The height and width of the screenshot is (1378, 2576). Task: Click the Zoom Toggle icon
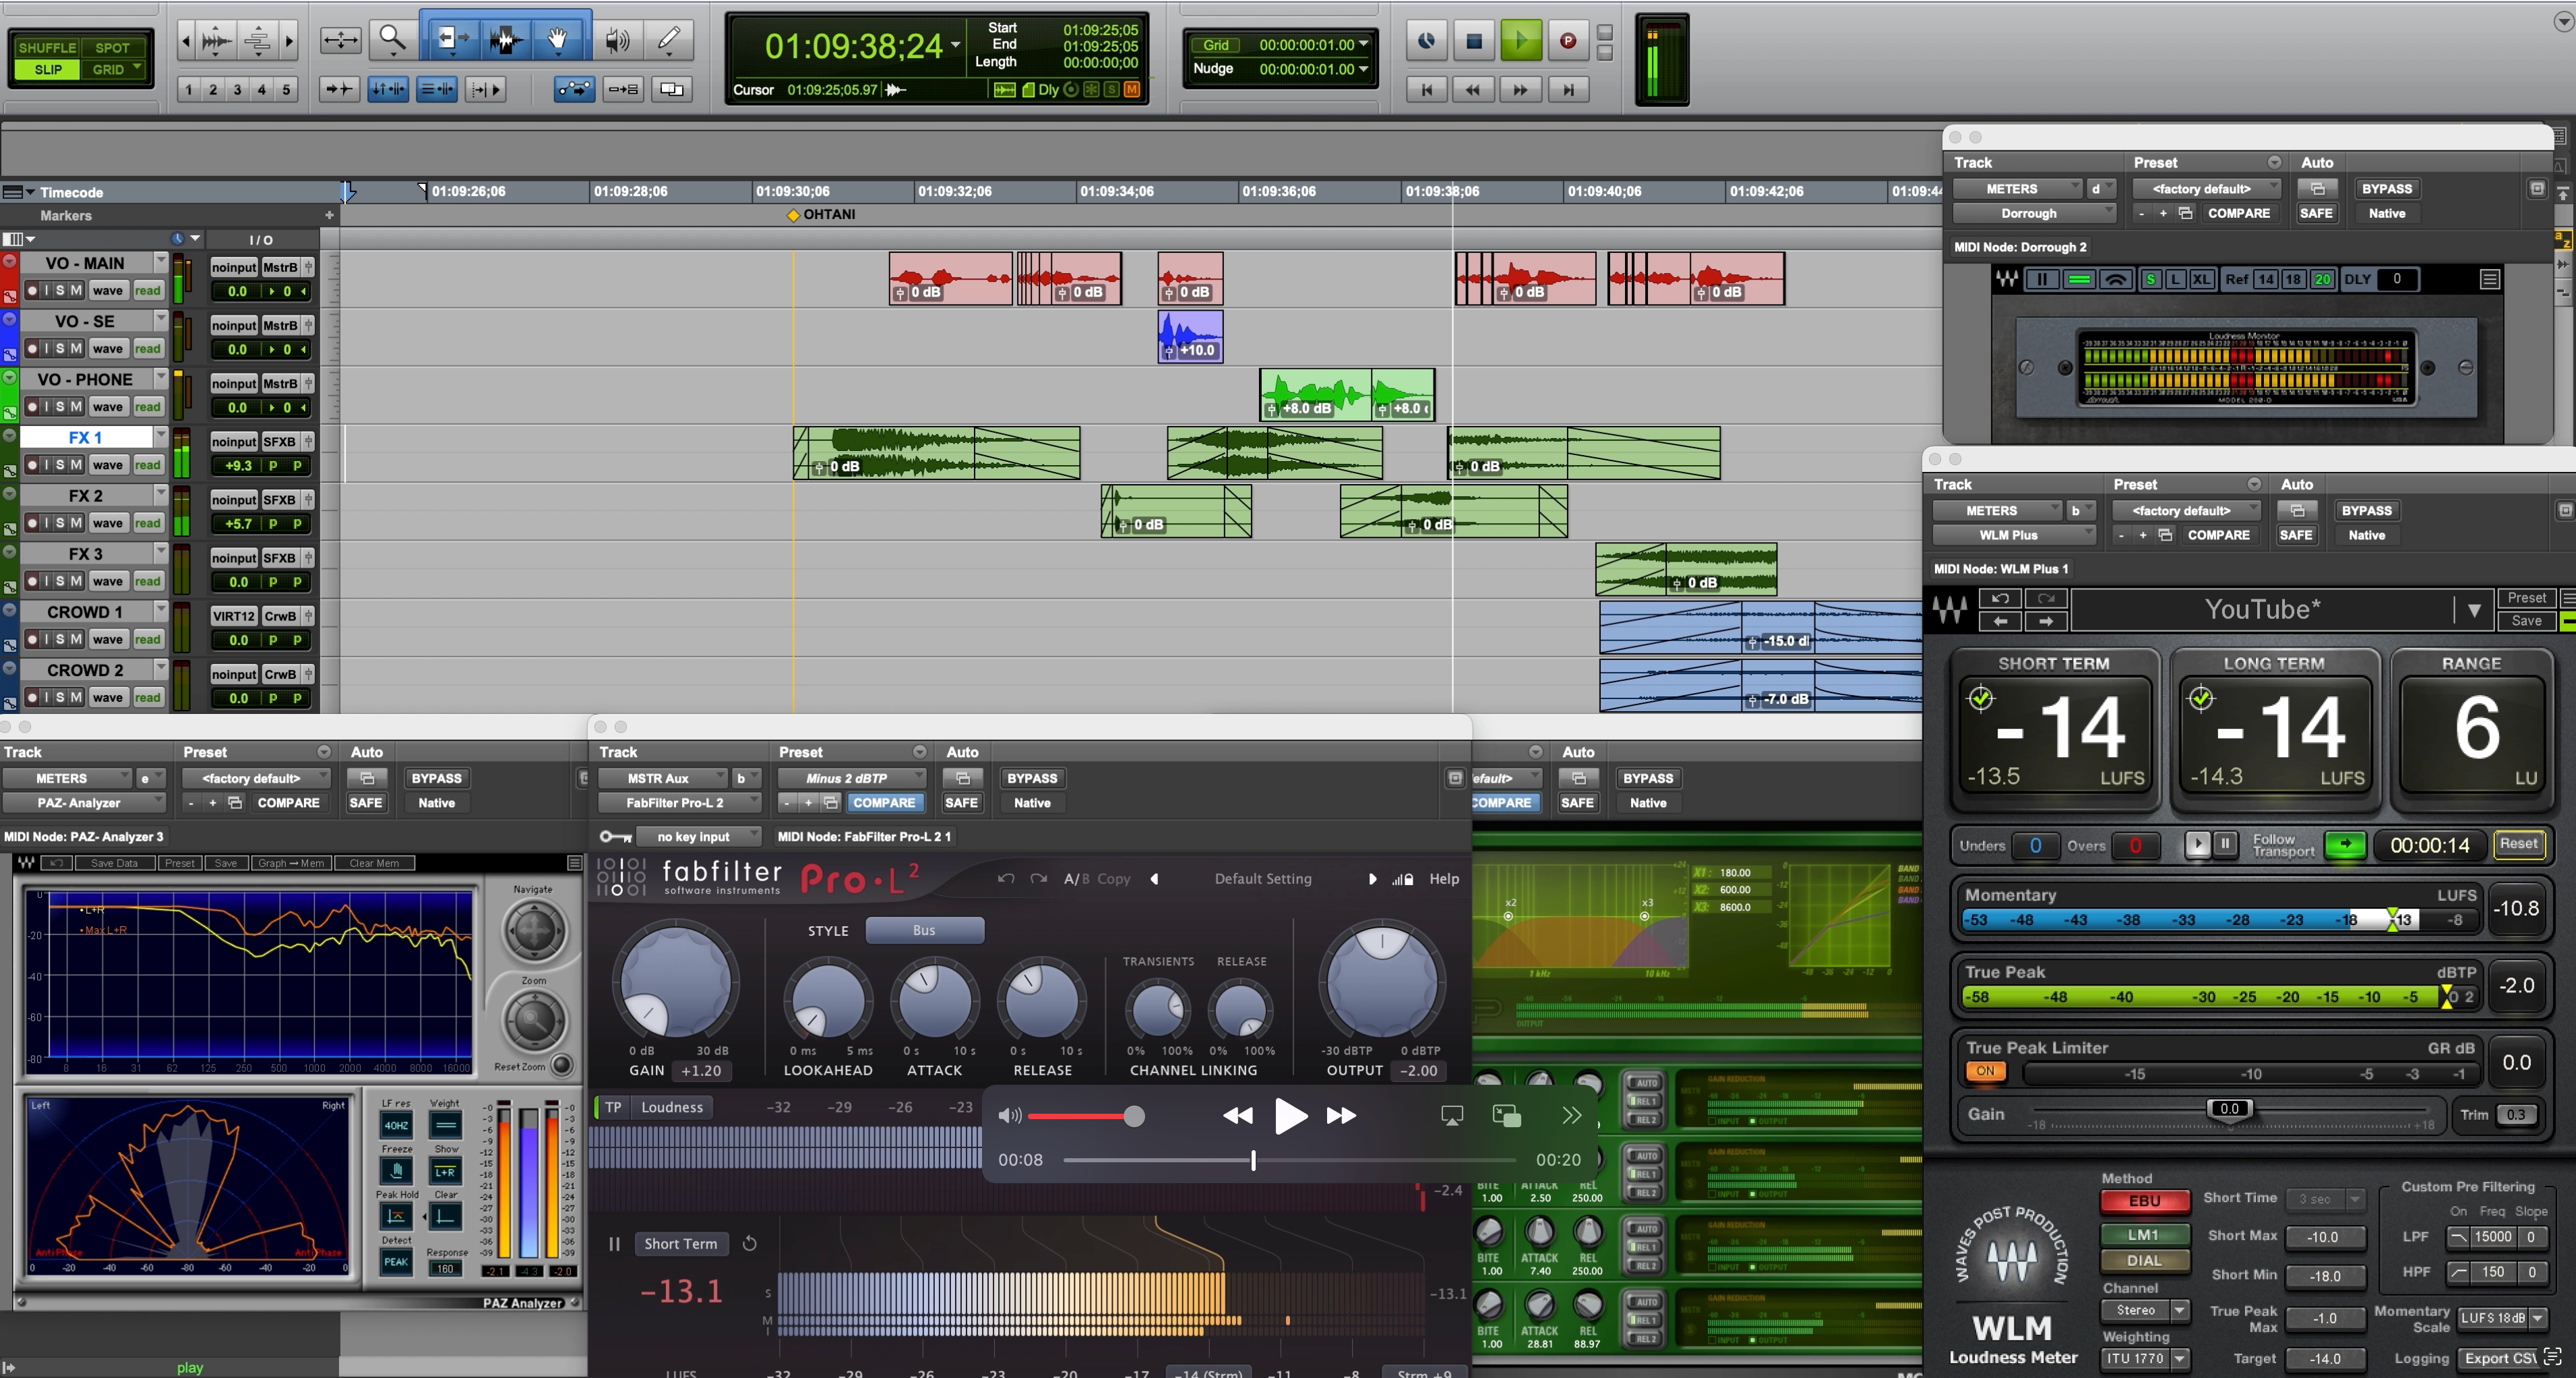(x=340, y=40)
